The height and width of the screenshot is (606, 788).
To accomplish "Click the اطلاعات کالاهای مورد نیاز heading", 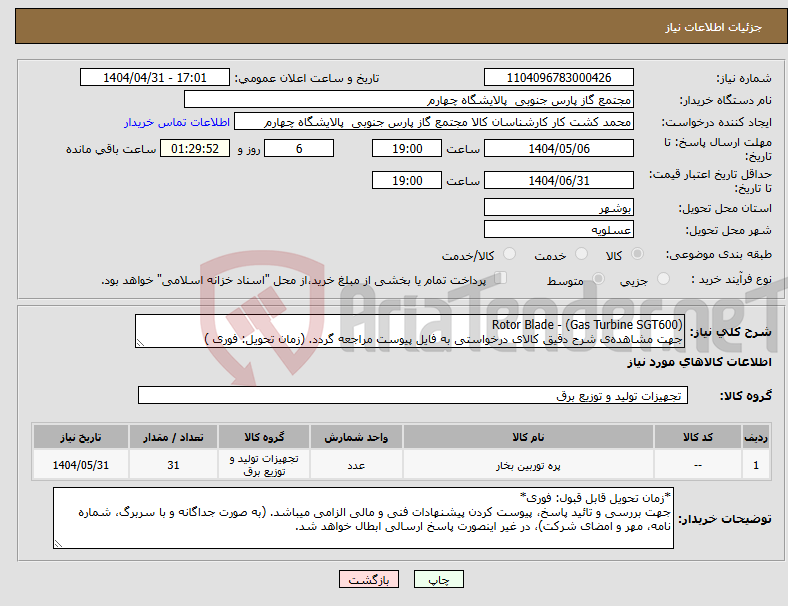I will [699, 362].
